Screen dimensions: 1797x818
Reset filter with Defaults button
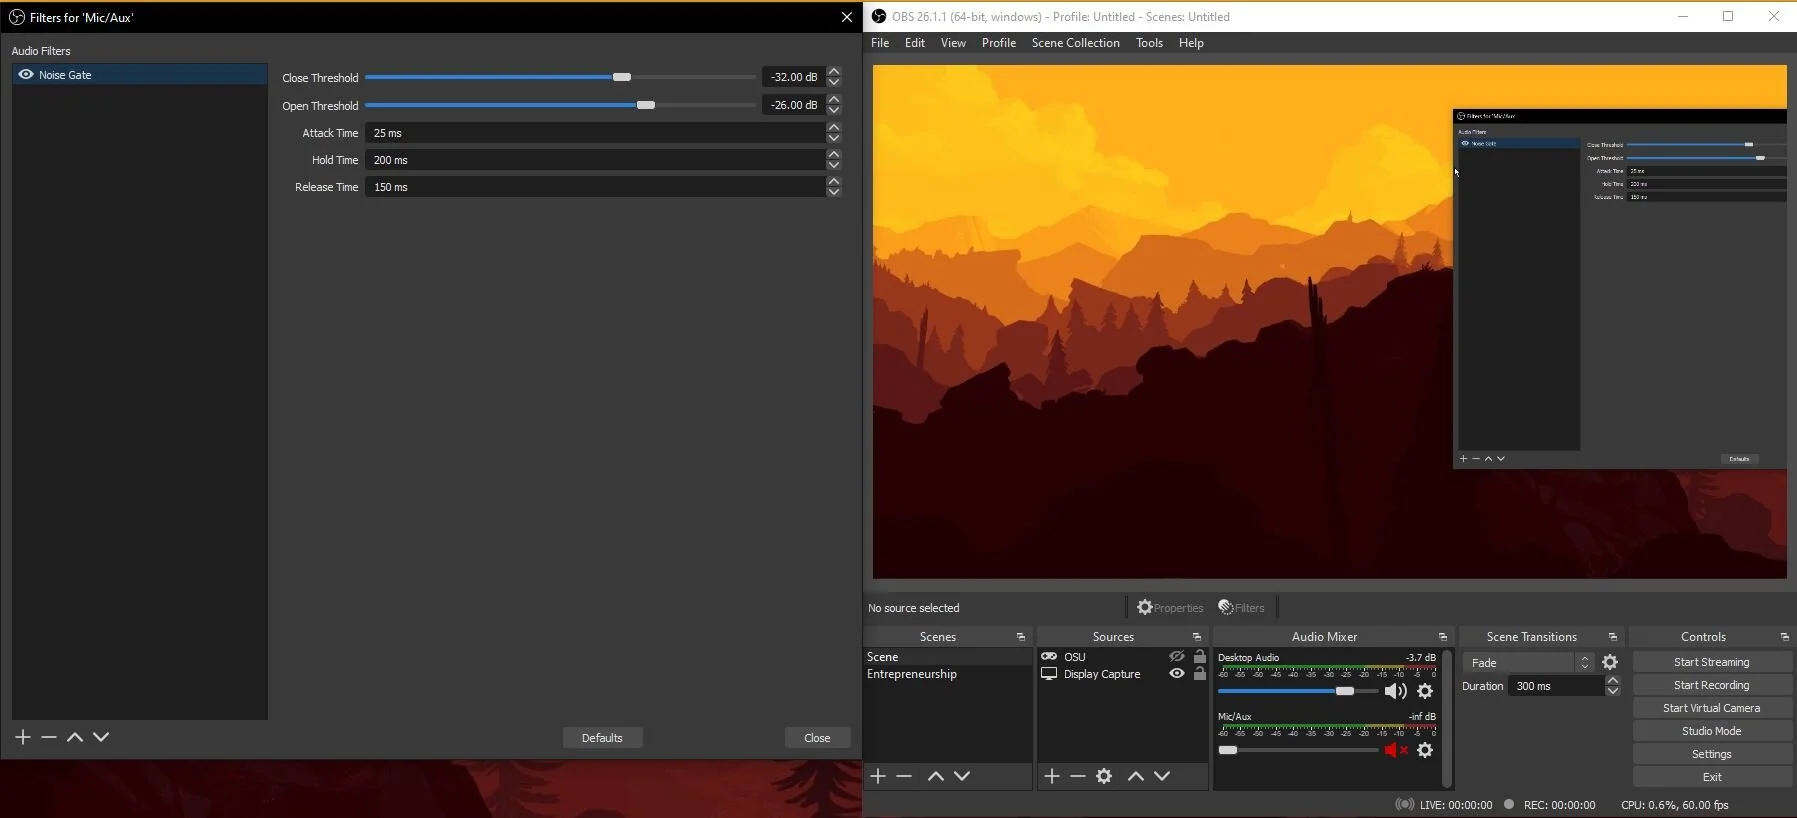coord(602,738)
